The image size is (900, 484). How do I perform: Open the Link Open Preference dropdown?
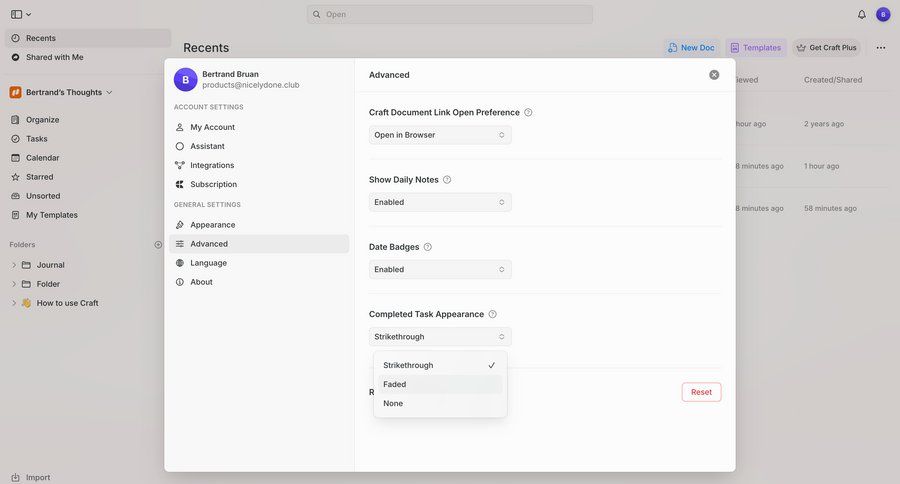[x=440, y=135]
